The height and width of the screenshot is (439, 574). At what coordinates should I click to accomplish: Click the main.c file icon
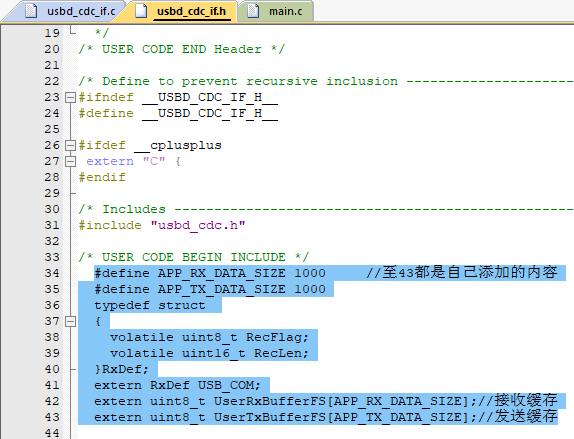253,11
